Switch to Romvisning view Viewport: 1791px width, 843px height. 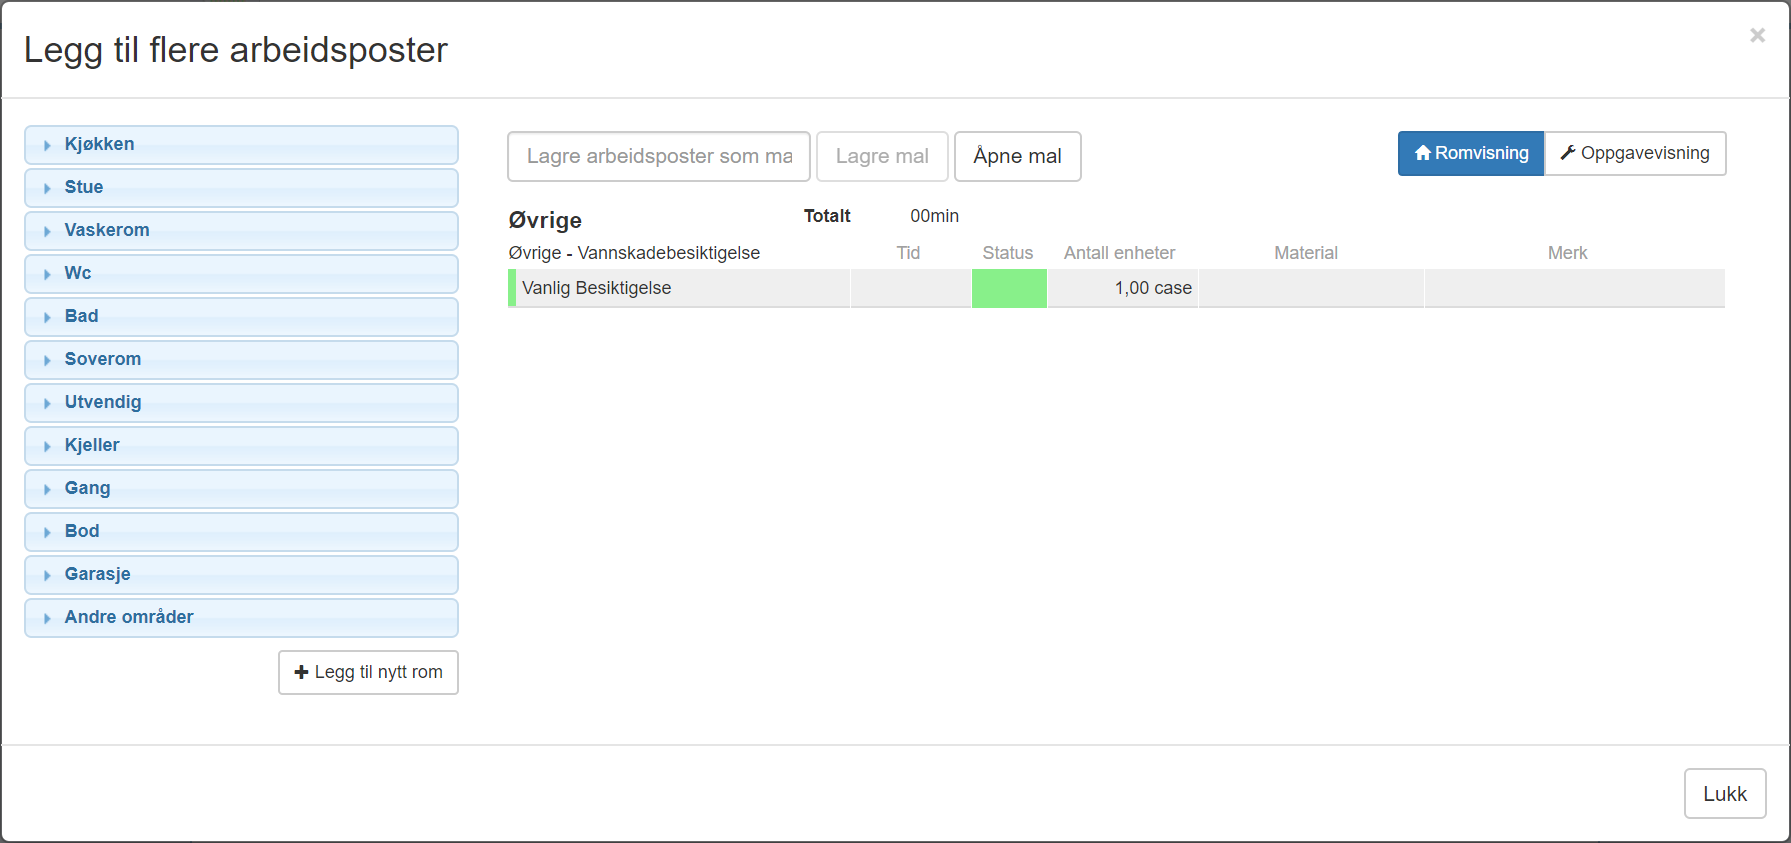[1470, 154]
